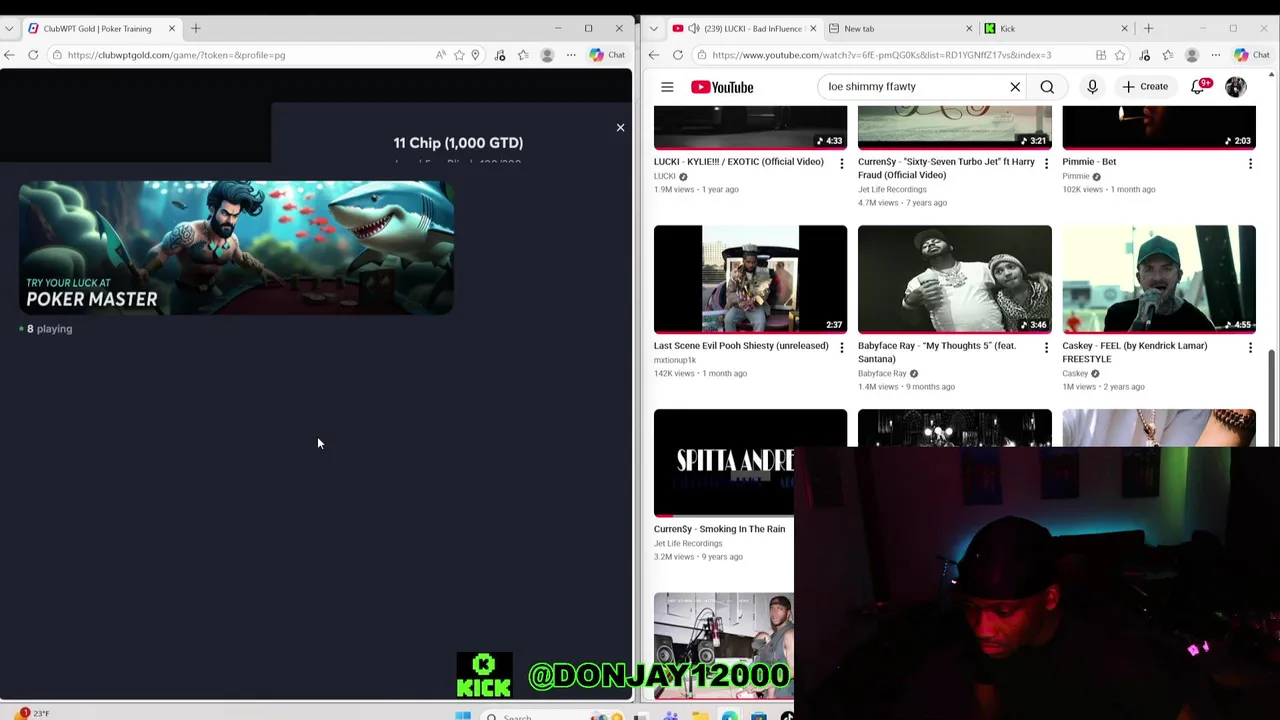This screenshot has height=720, width=1280.
Task: Open Copilot Chat in the YouTube browser window
Action: tap(1251, 55)
